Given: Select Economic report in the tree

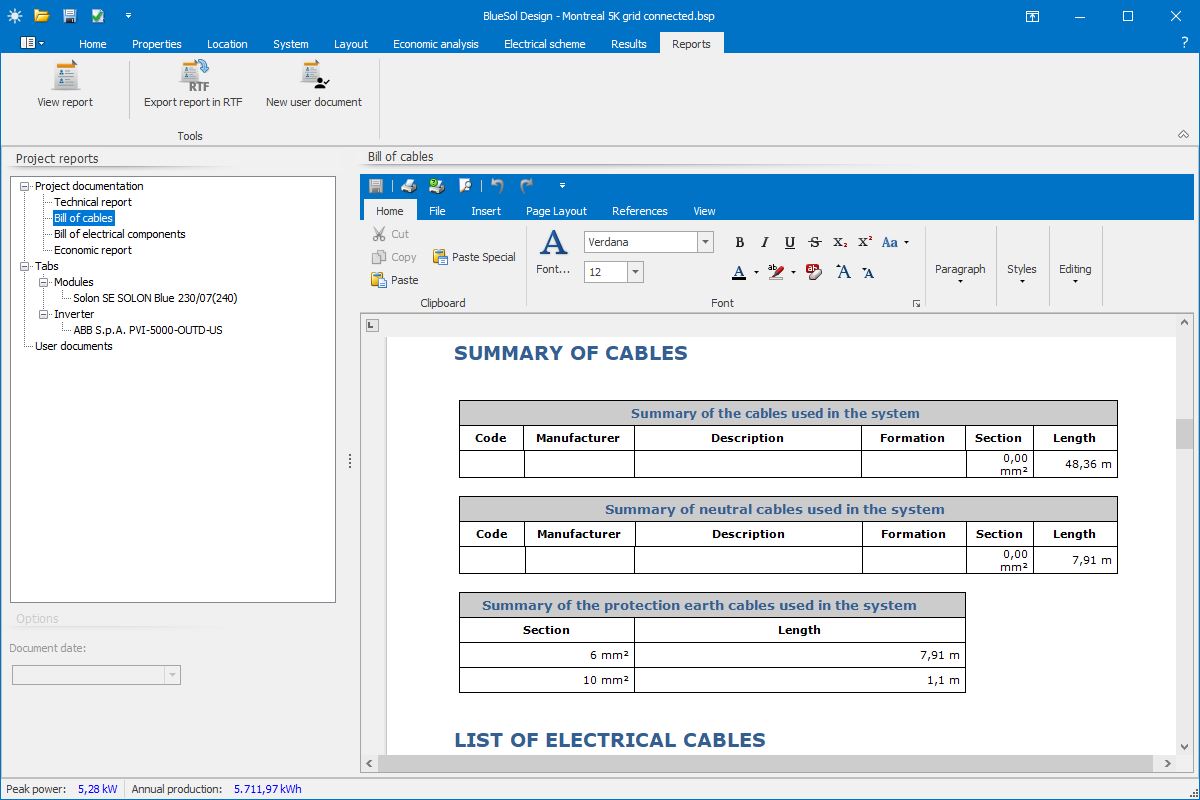Looking at the screenshot, I should [93, 250].
